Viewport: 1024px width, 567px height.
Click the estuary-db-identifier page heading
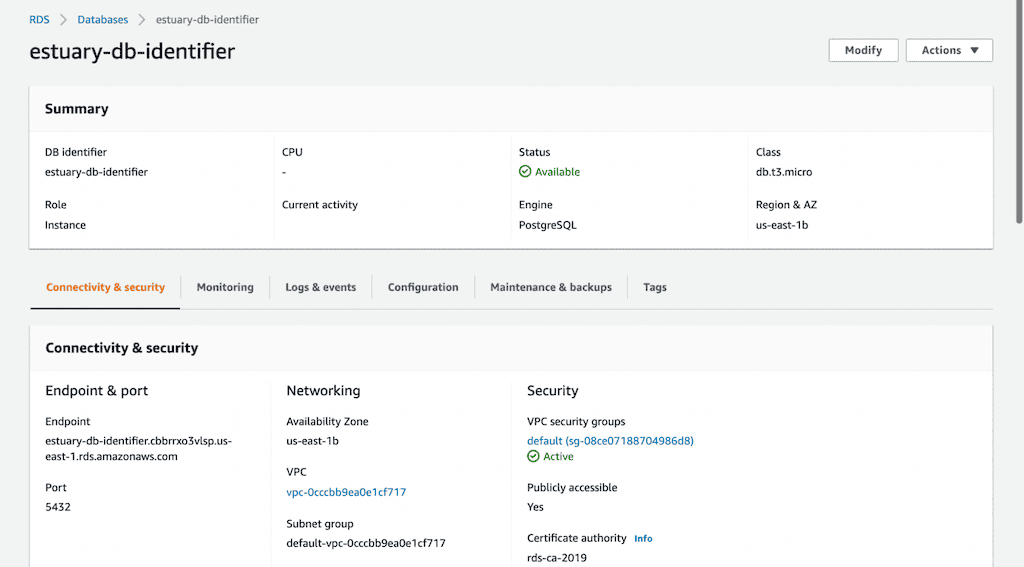(x=132, y=51)
